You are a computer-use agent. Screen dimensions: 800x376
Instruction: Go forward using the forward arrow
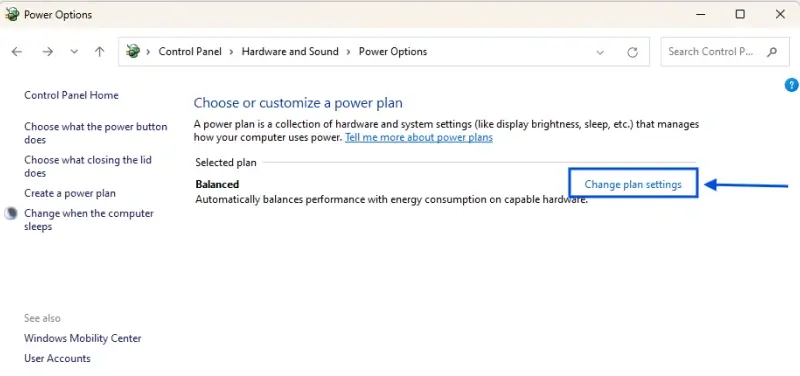pos(47,52)
